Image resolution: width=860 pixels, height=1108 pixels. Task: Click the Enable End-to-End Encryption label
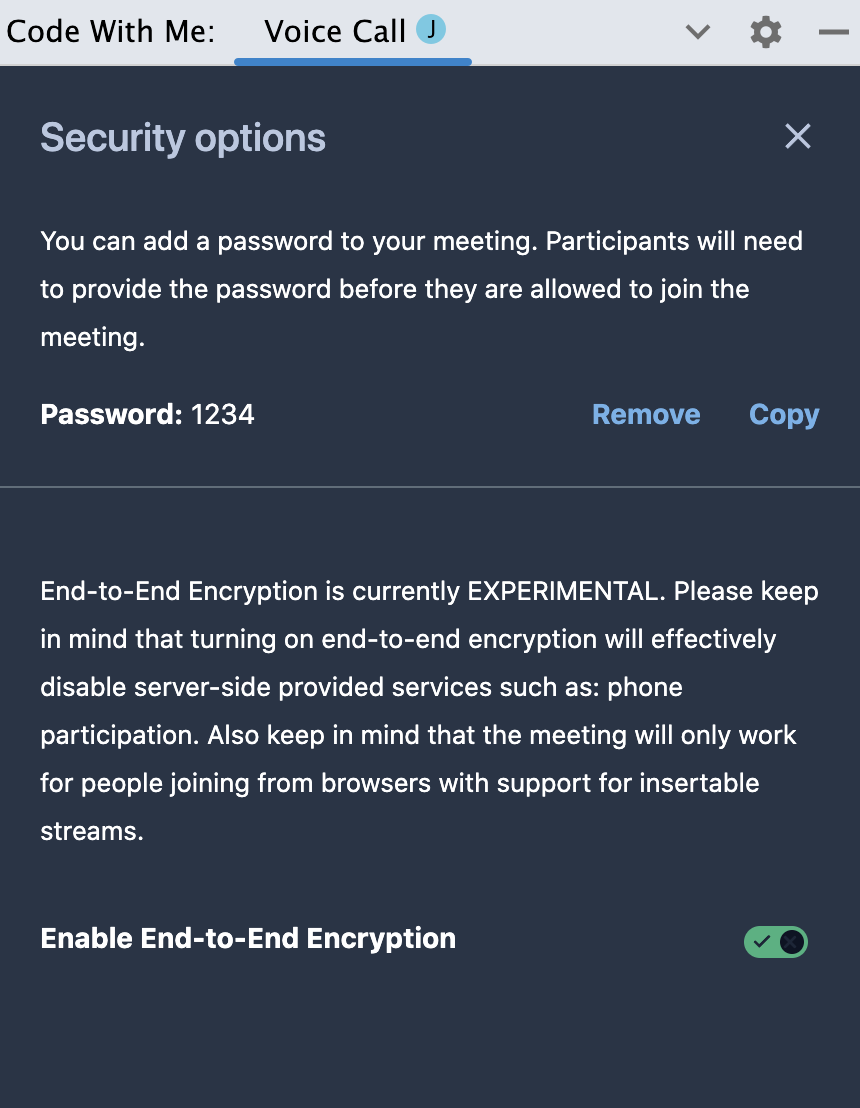pyautogui.click(x=248, y=938)
